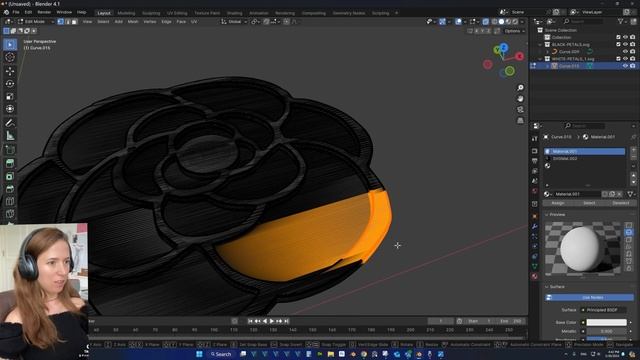The image size is (640, 360).
Task: Open the outliner filter dropdown
Action: pos(622,22)
